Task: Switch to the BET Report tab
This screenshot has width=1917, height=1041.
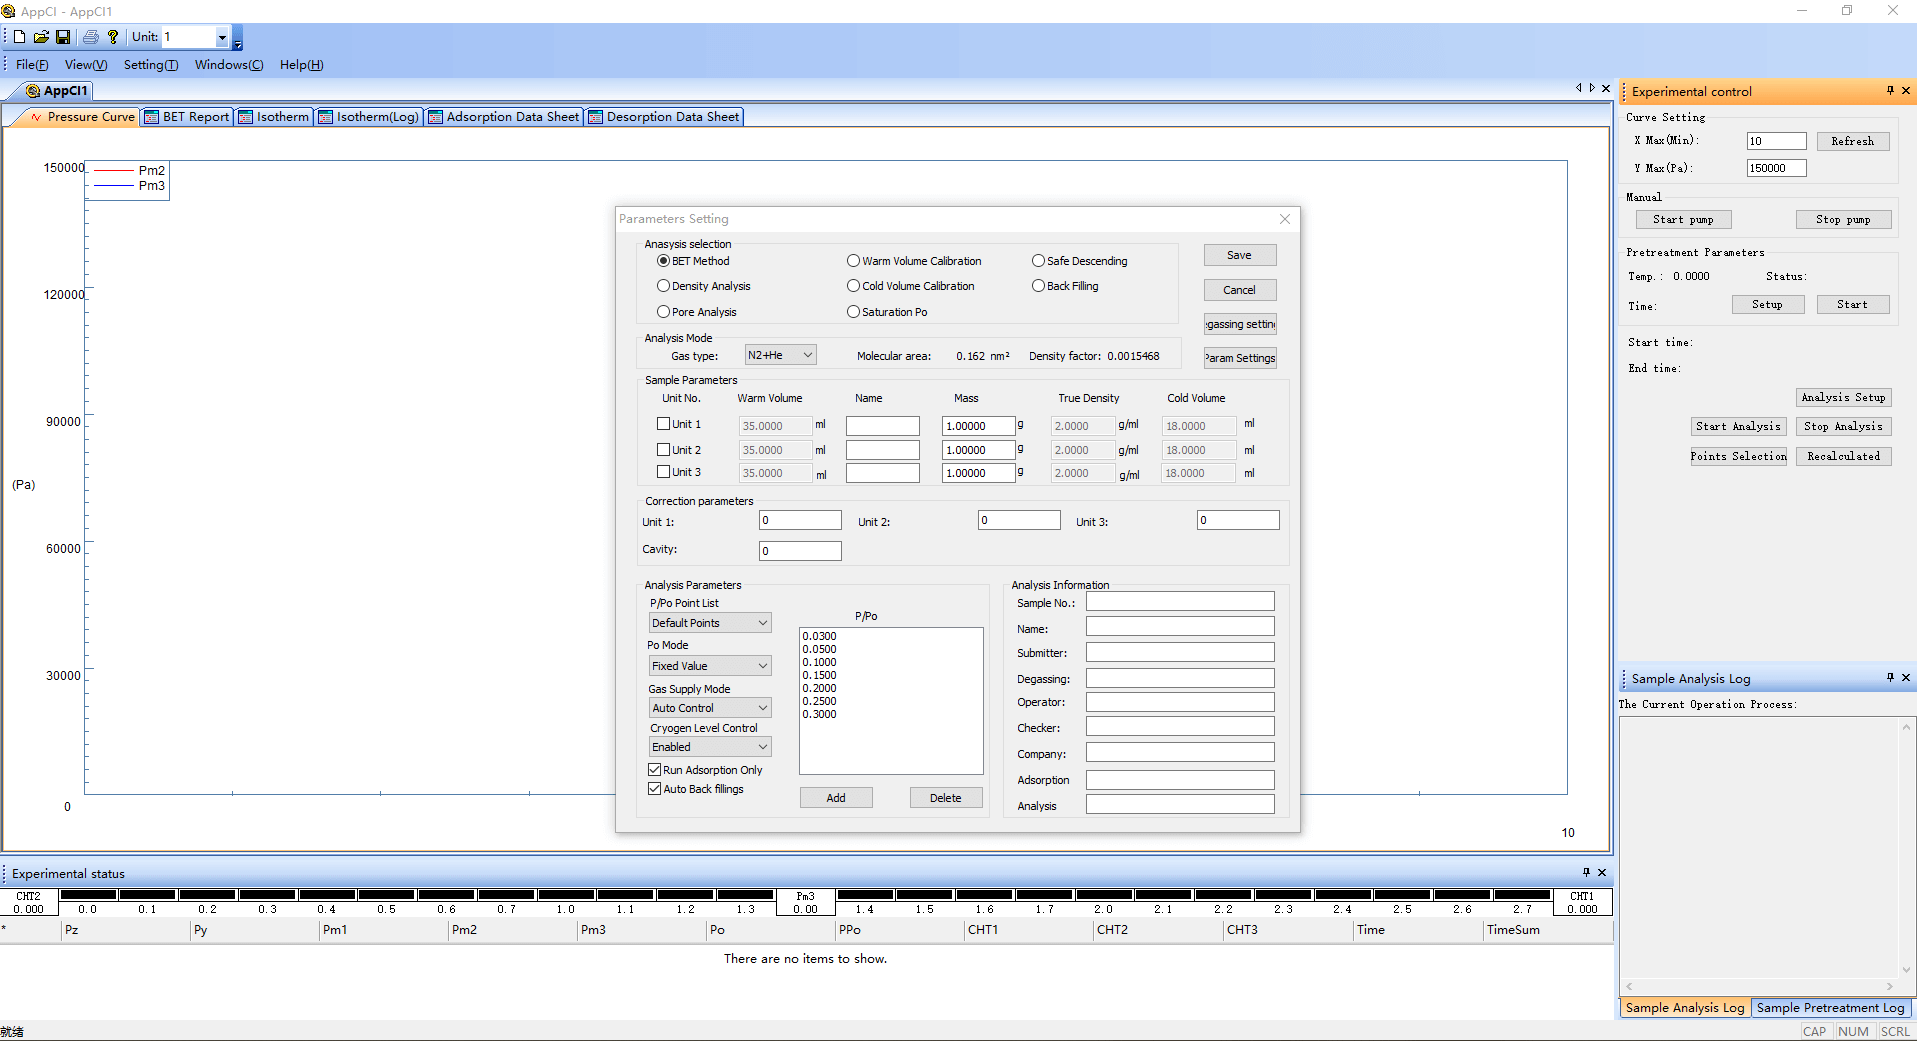Action: coord(188,117)
